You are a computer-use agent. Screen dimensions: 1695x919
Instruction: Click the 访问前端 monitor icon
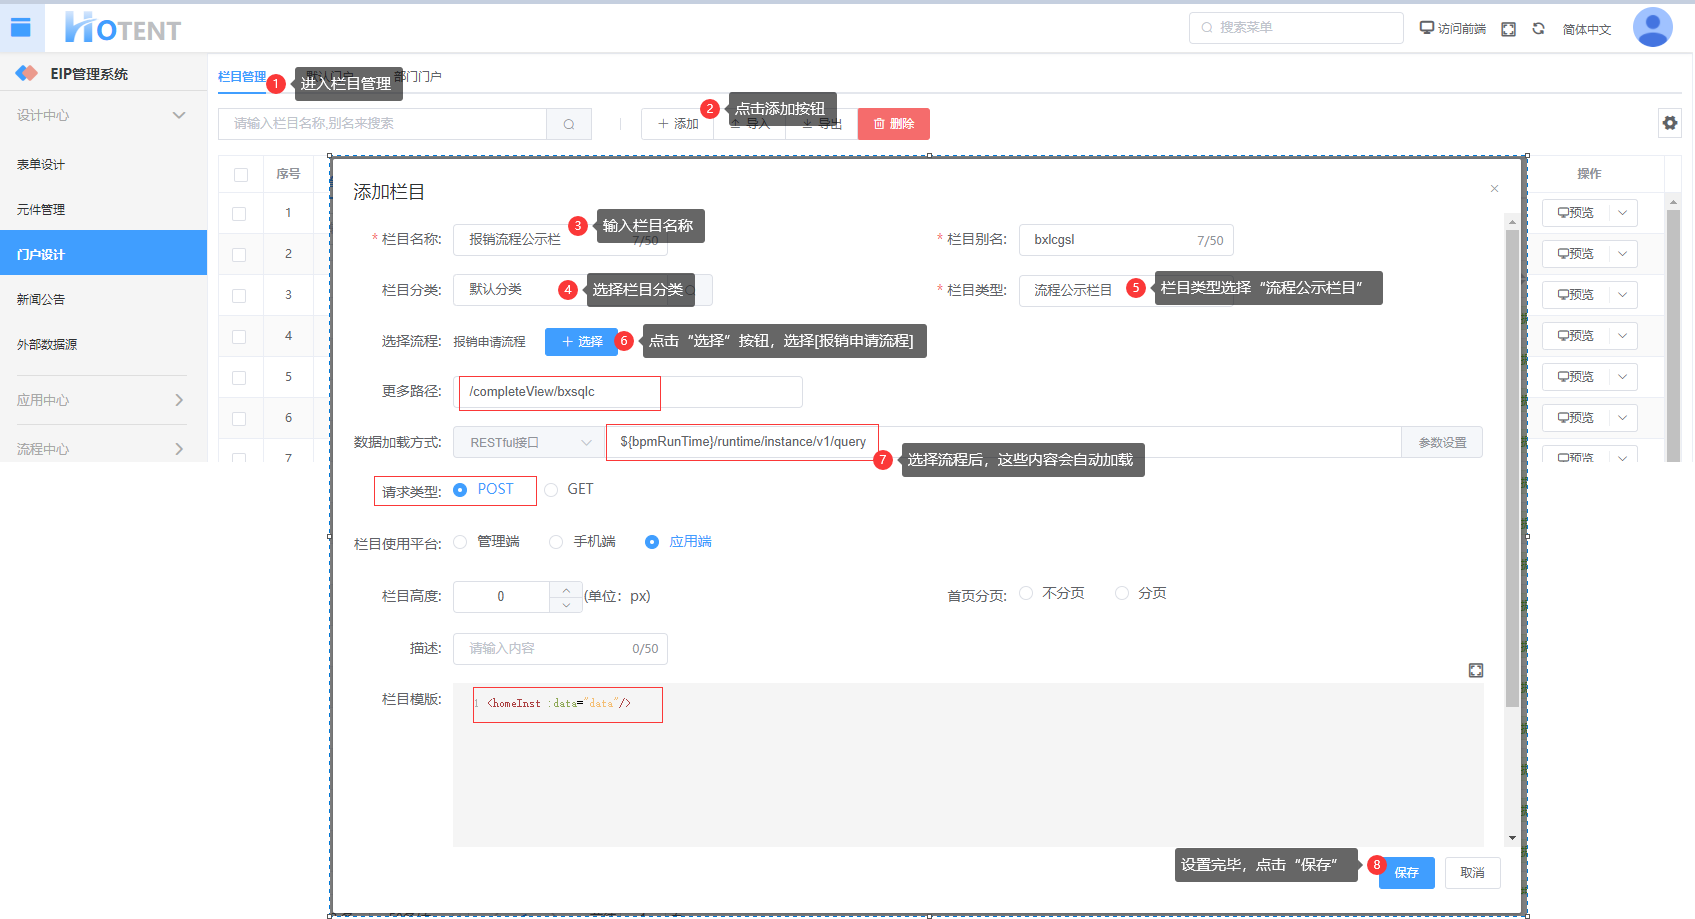(1427, 28)
